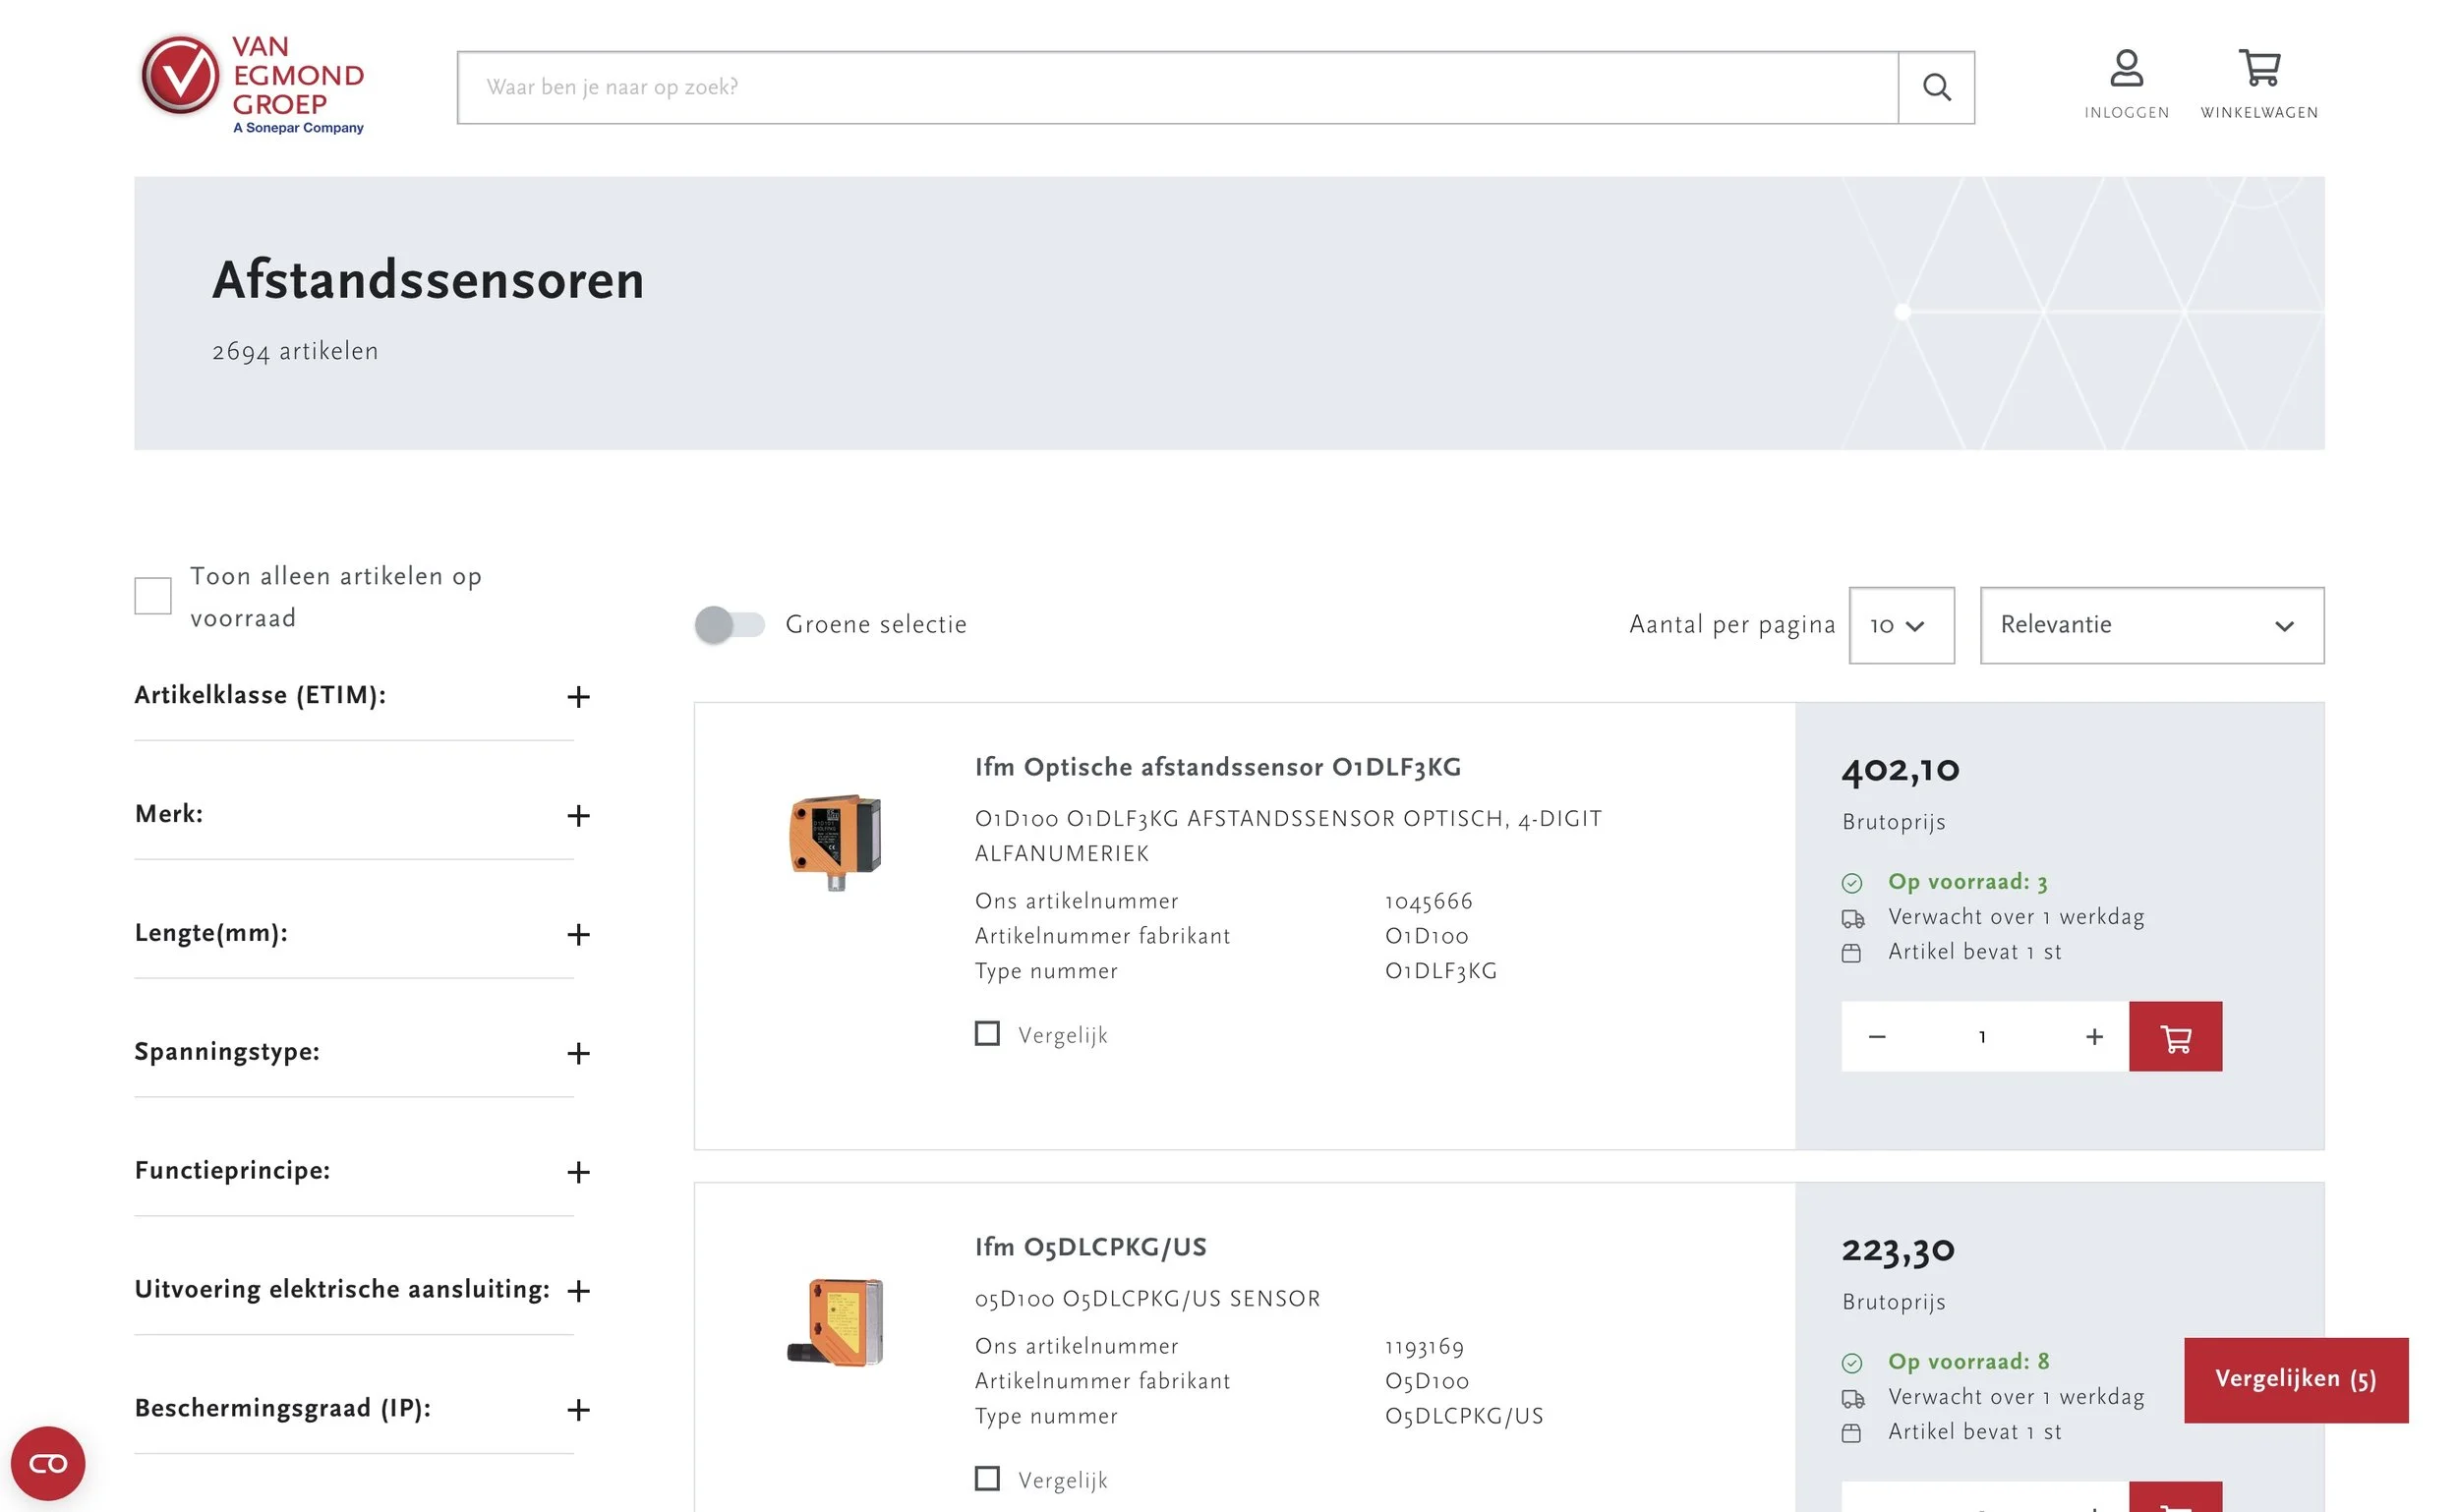Click the Vergelijken (5) button
The height and width of the screenshot is (1512, 2458).
pyautogui.click(x=2295, y=1380)
